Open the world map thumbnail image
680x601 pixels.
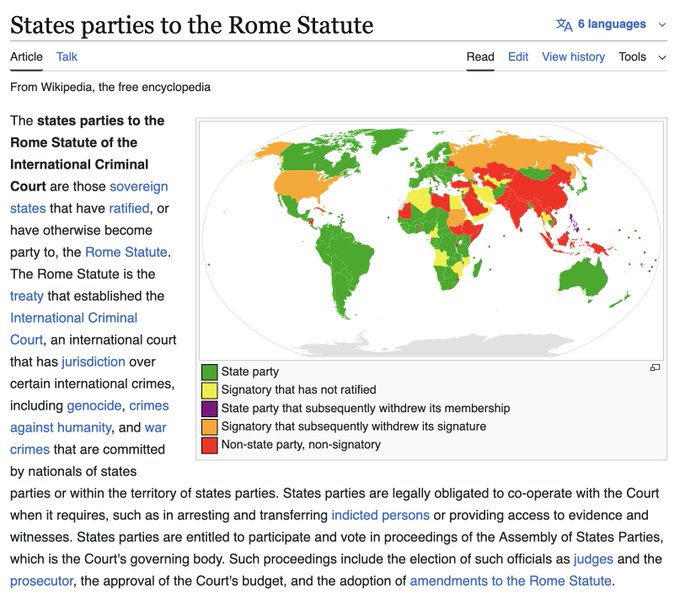point(431,241)
